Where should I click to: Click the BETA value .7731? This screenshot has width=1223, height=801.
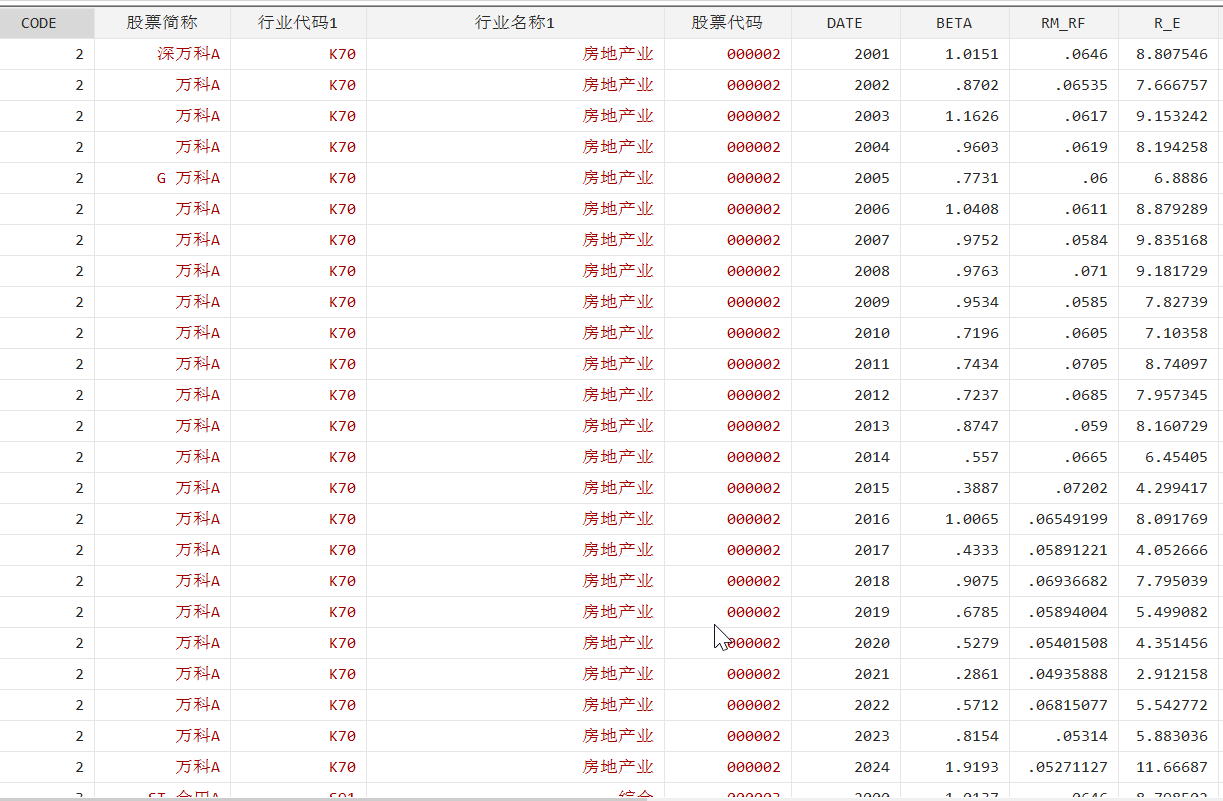(x=954, y=178)
